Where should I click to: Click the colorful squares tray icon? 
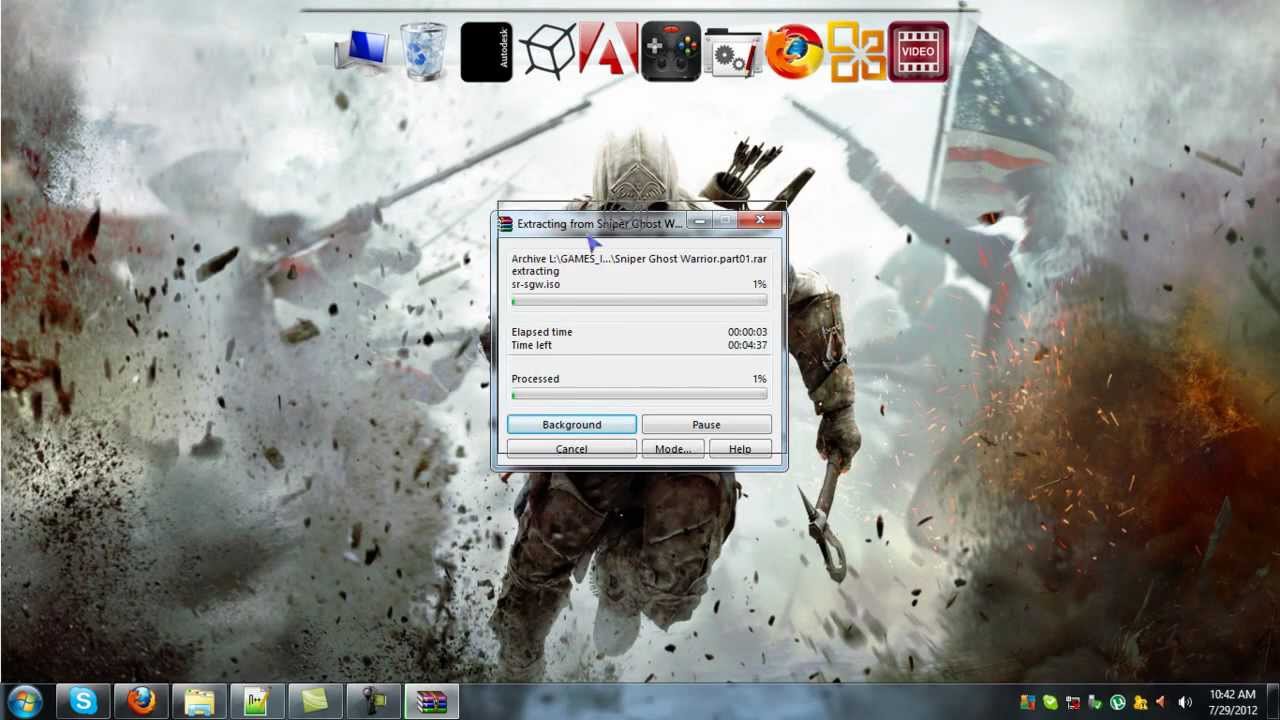tap(1028, 703)
